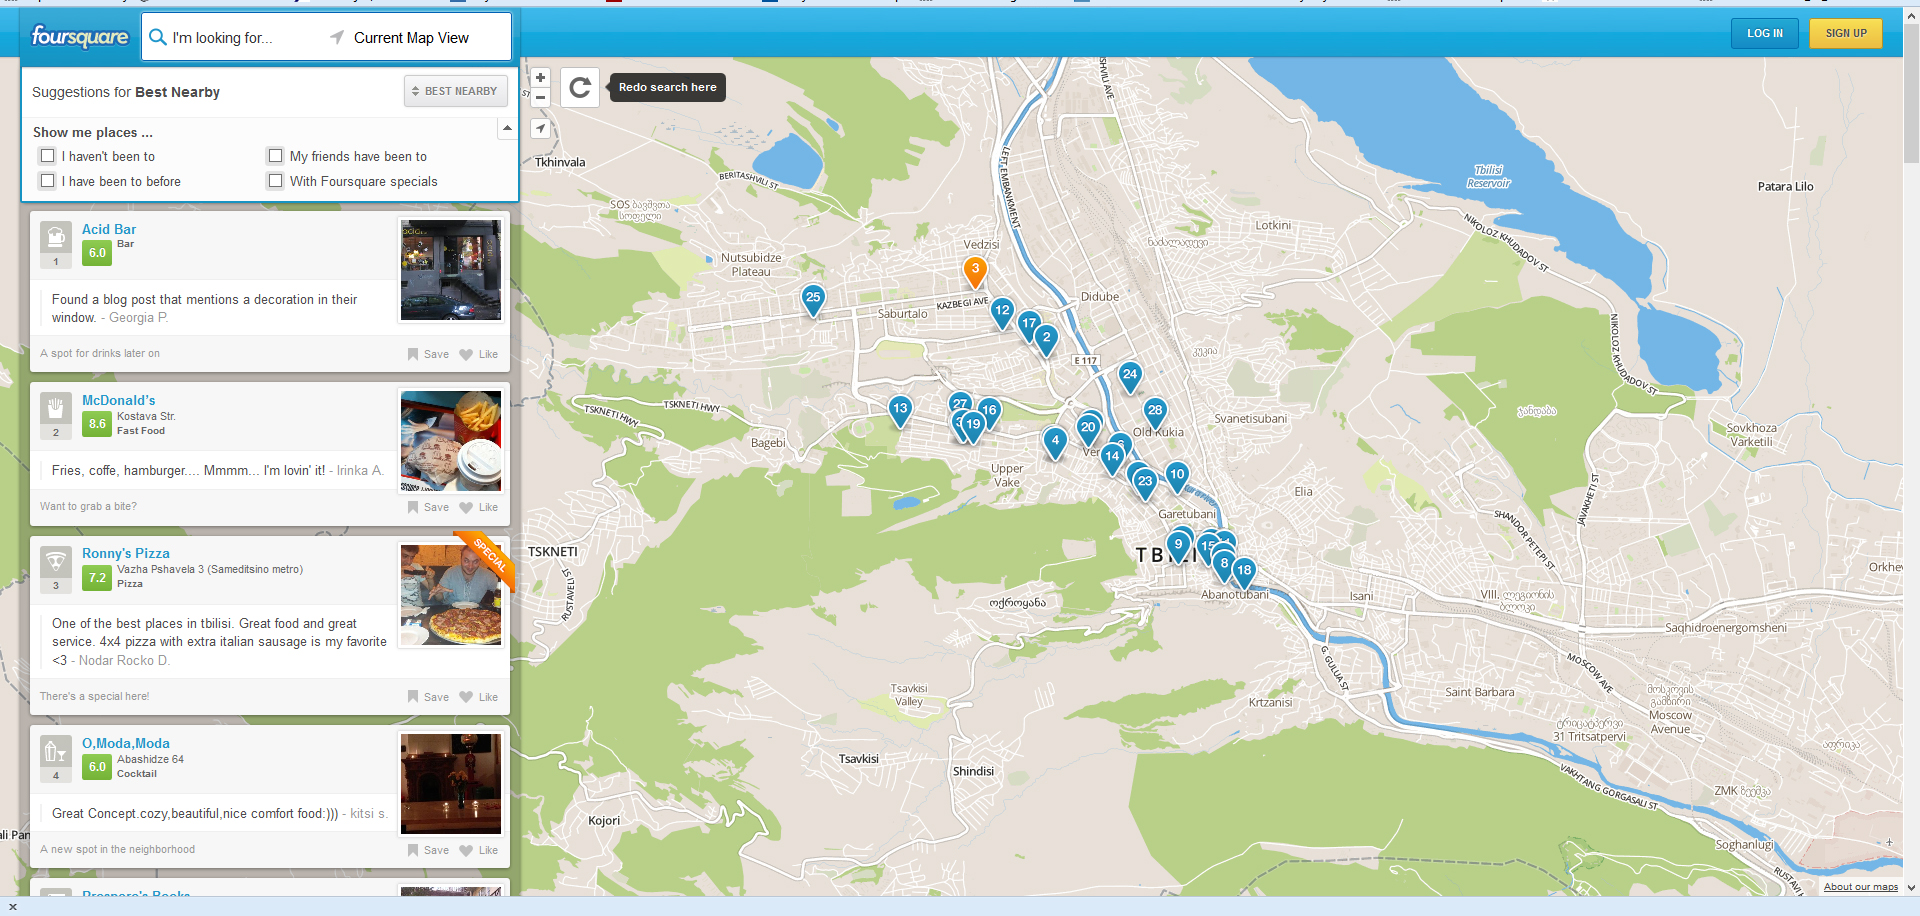1920x916 pixels.
Task: Open the O,Moda,Moda photo thumbnail
Action: point(451,784)
